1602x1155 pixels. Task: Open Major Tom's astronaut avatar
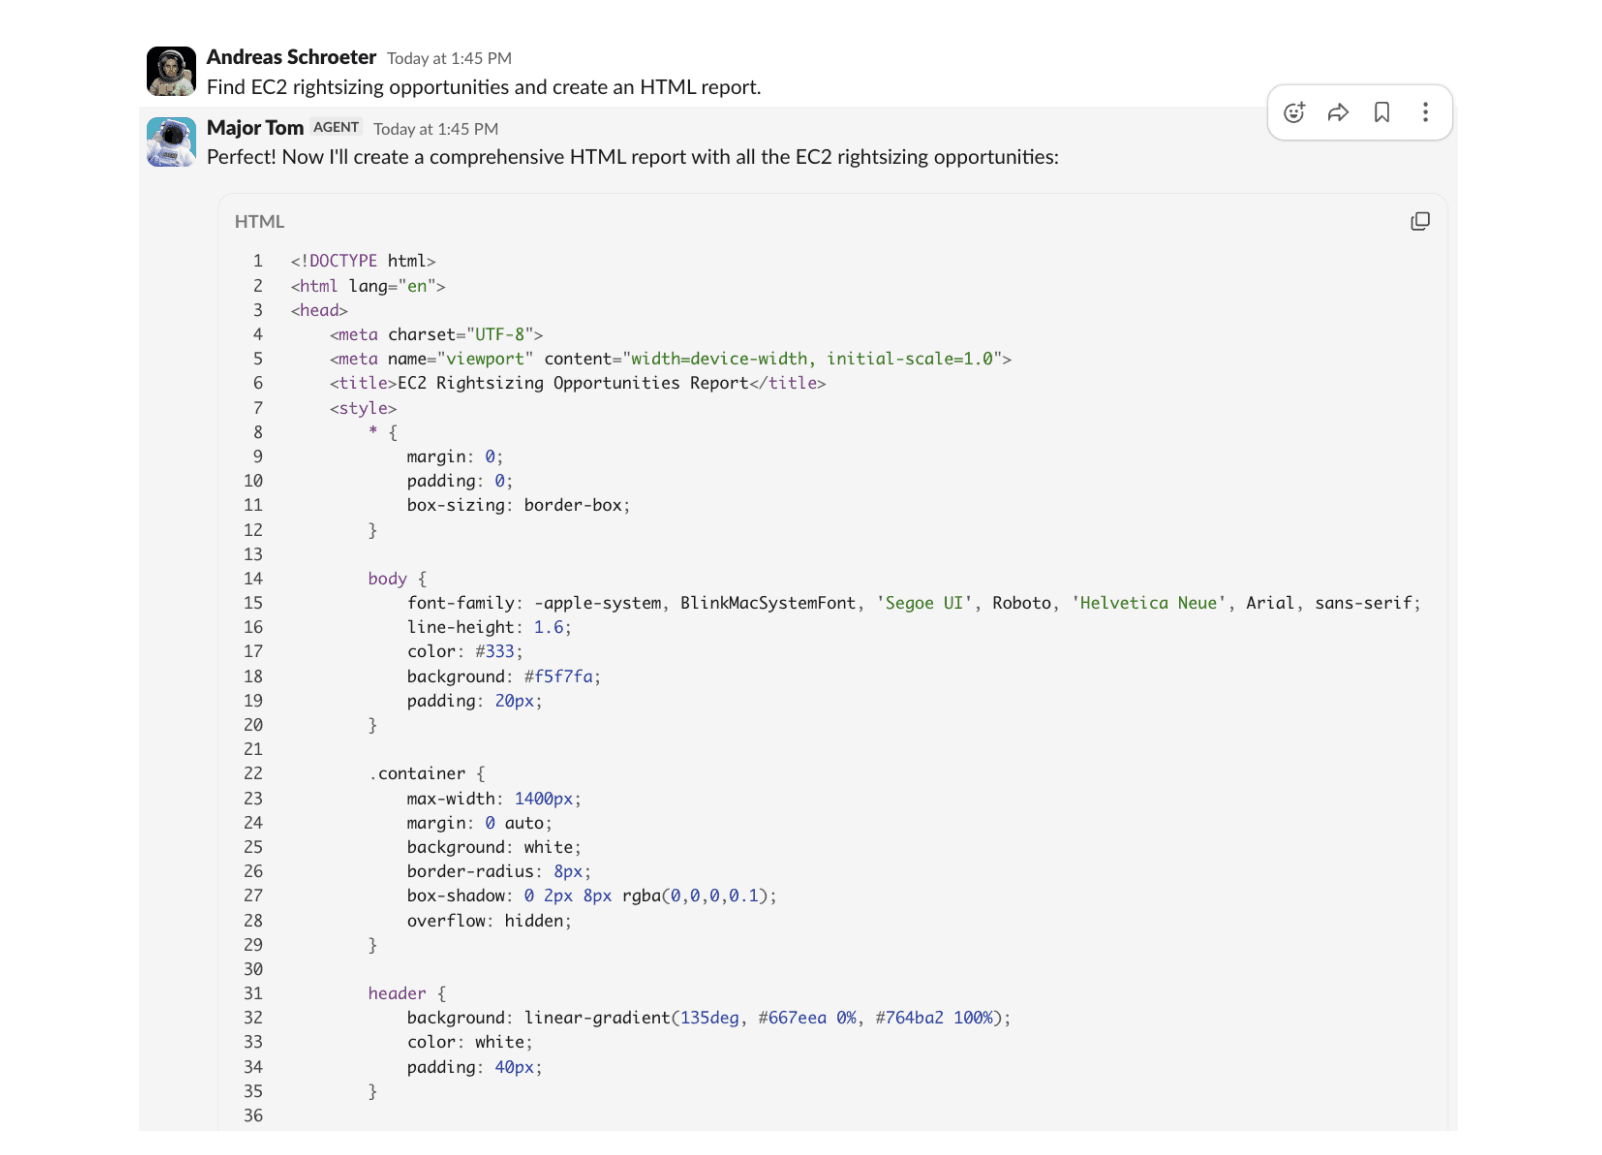(171, 142)
